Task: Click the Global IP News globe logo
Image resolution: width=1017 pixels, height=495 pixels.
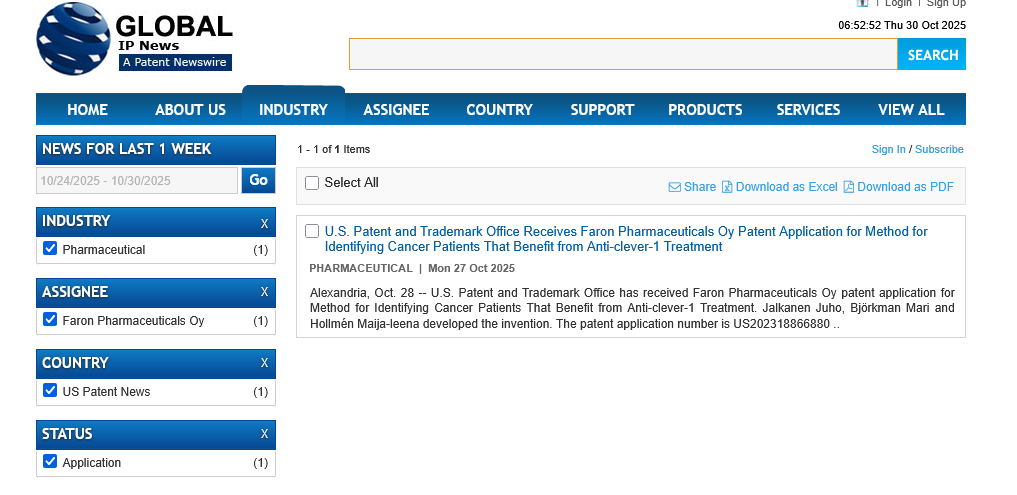Action: click(73, 40)
